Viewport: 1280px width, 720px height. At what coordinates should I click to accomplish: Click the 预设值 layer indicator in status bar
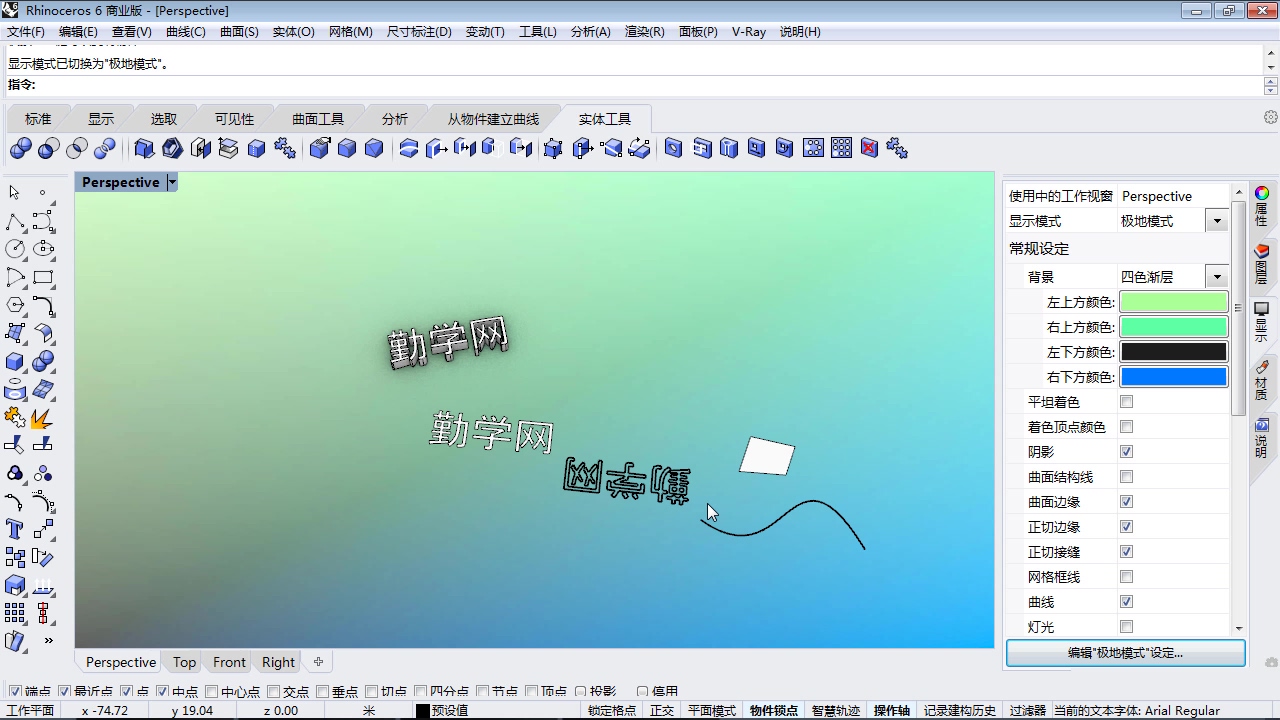click(x=443, y=711)
